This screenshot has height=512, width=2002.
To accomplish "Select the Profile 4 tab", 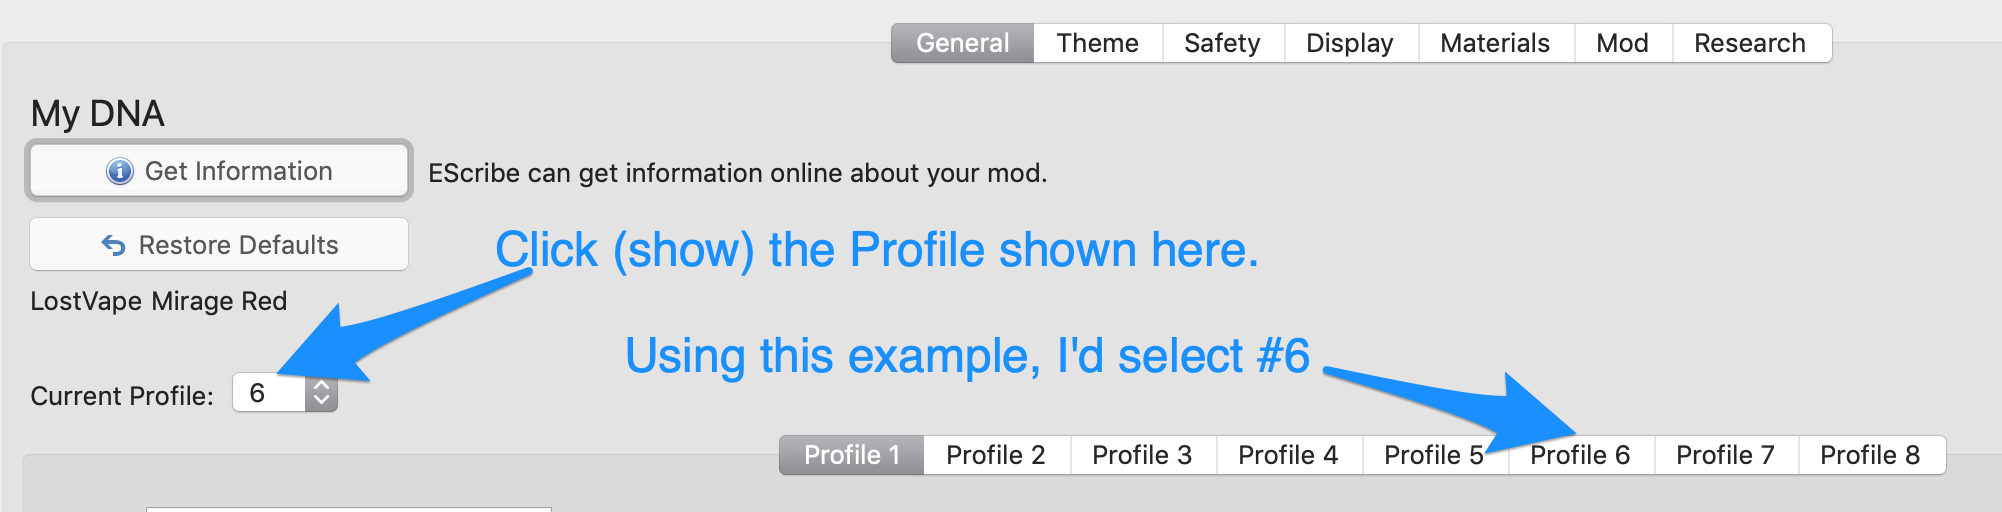I will (1288, 455).
